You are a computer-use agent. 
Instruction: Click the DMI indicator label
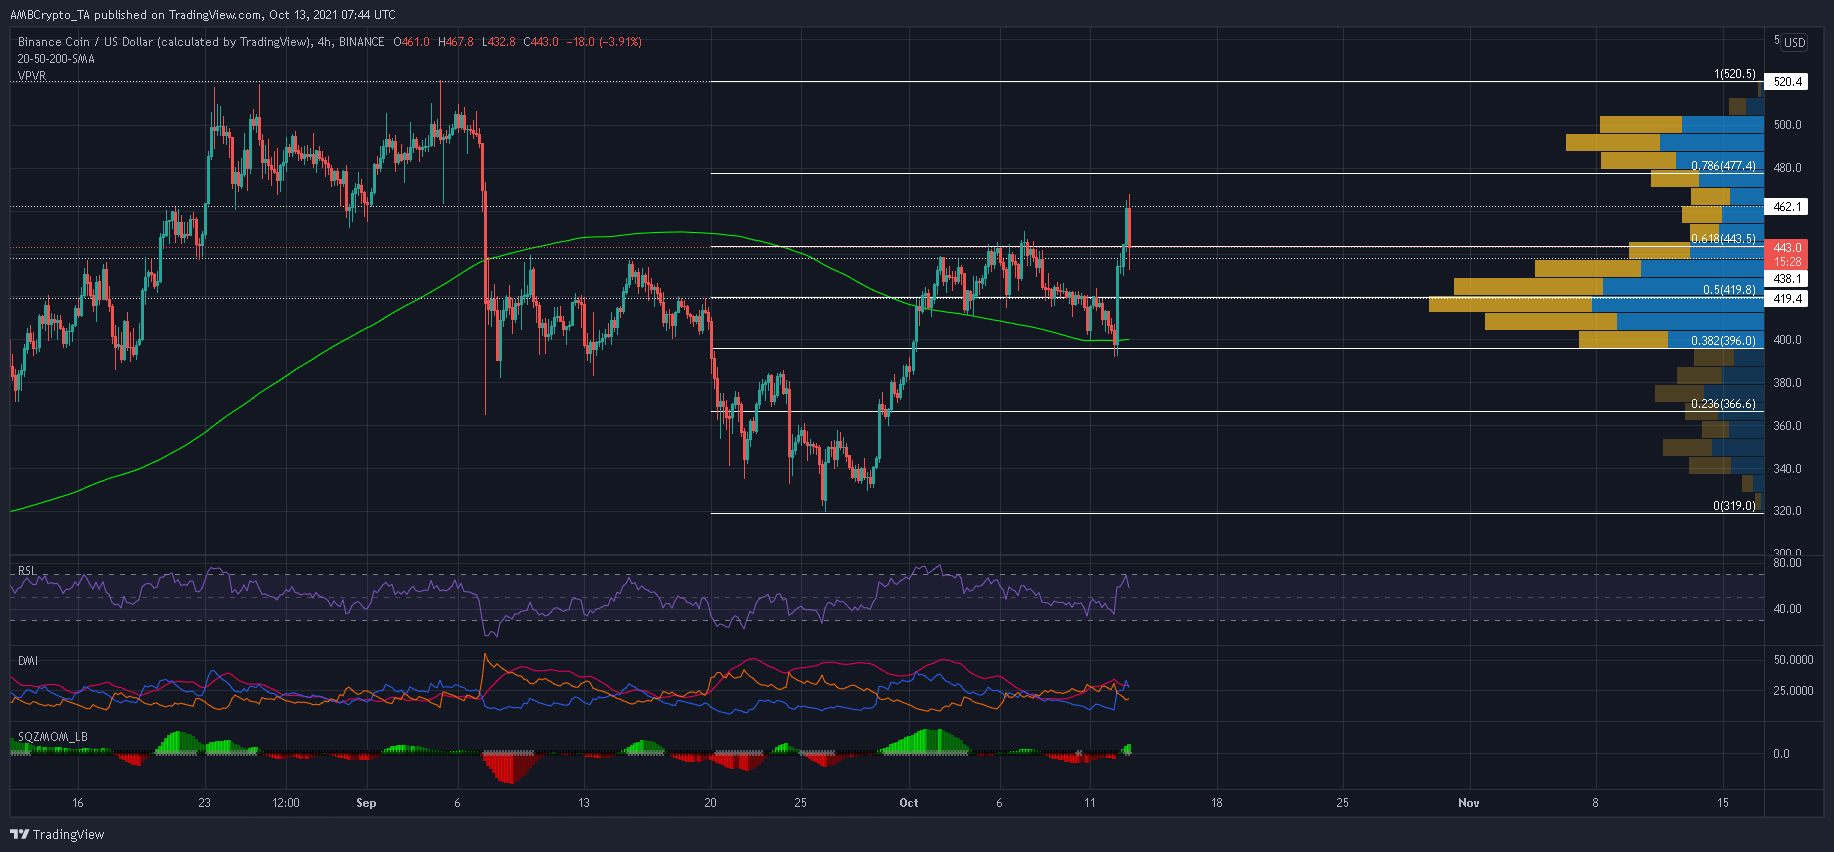(x=27, y=661)
